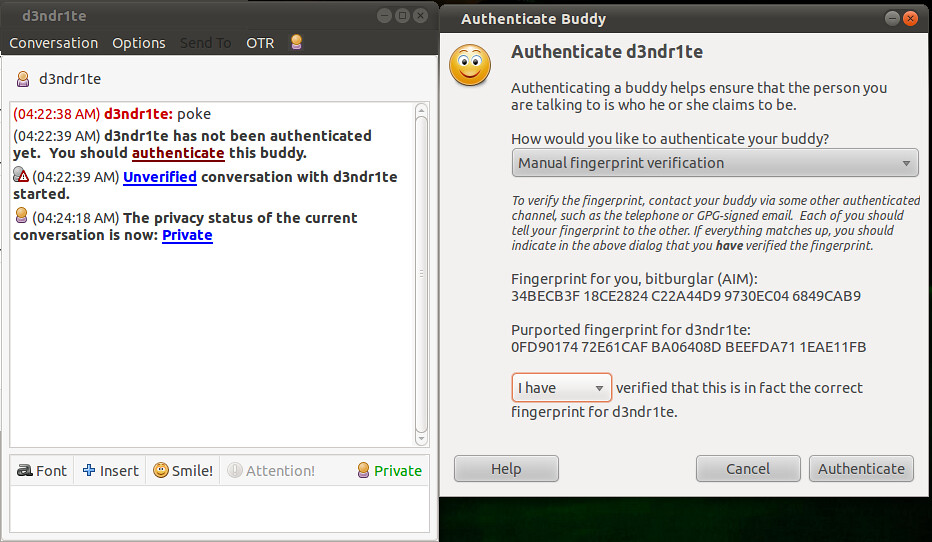Click the chat history vertical scrollbar

point(421,274)
